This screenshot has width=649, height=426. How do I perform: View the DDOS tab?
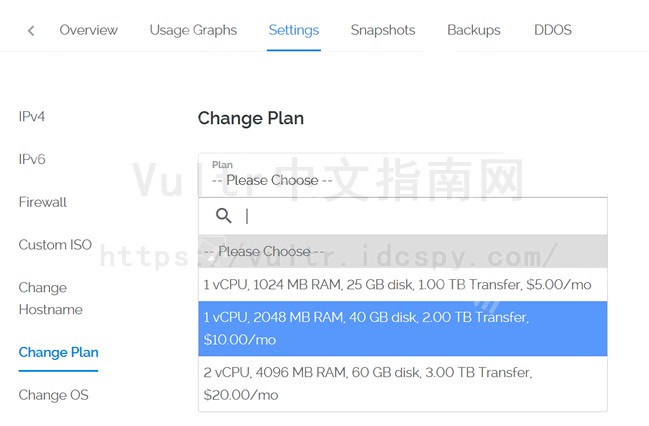[x=553, y=30]
